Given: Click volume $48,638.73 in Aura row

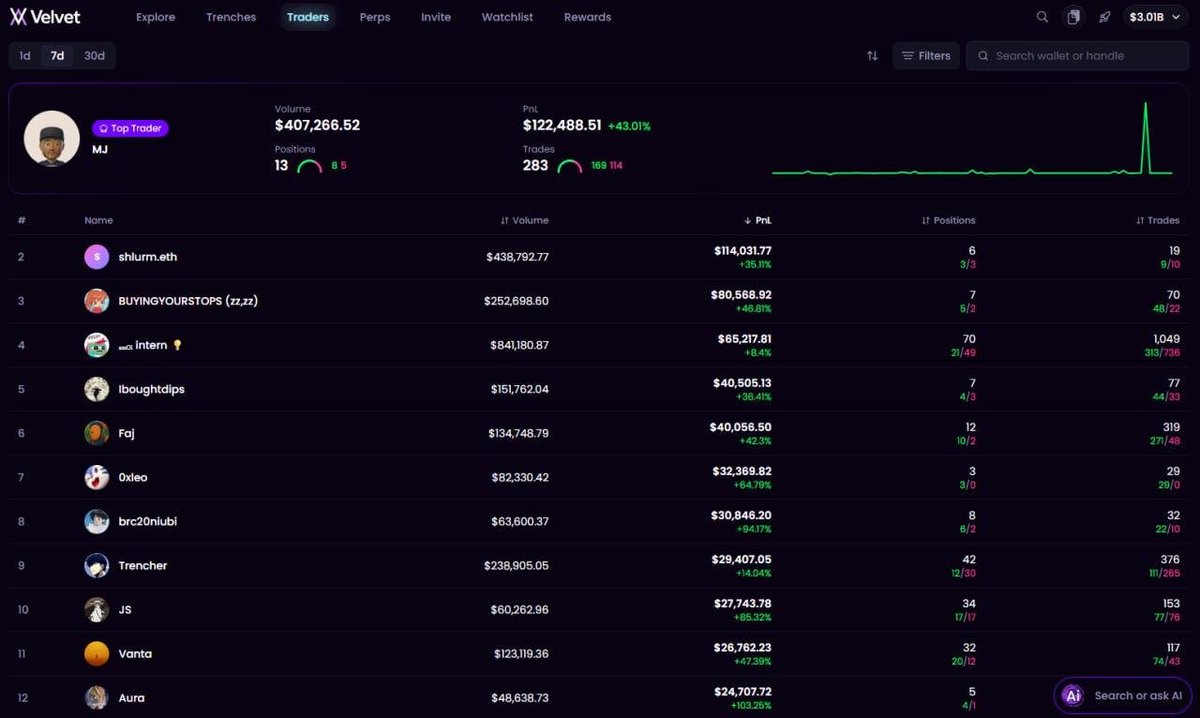Looking at the screenshot, I should coord(520,697).
